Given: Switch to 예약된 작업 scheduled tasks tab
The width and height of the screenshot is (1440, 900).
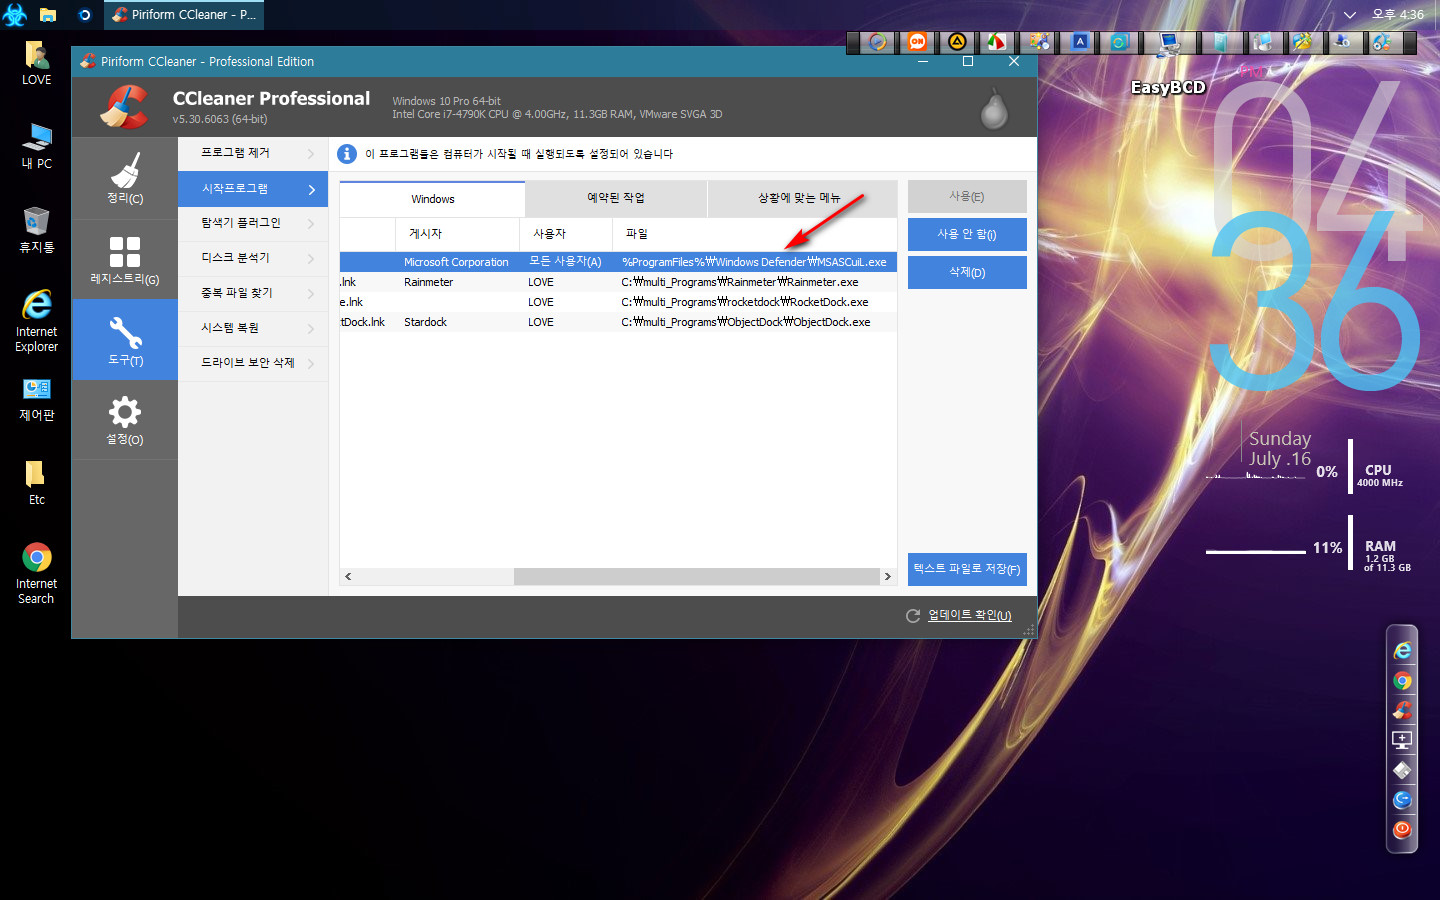Looking at the screenshot, I should pyautogui.click(x=615, y=198).
